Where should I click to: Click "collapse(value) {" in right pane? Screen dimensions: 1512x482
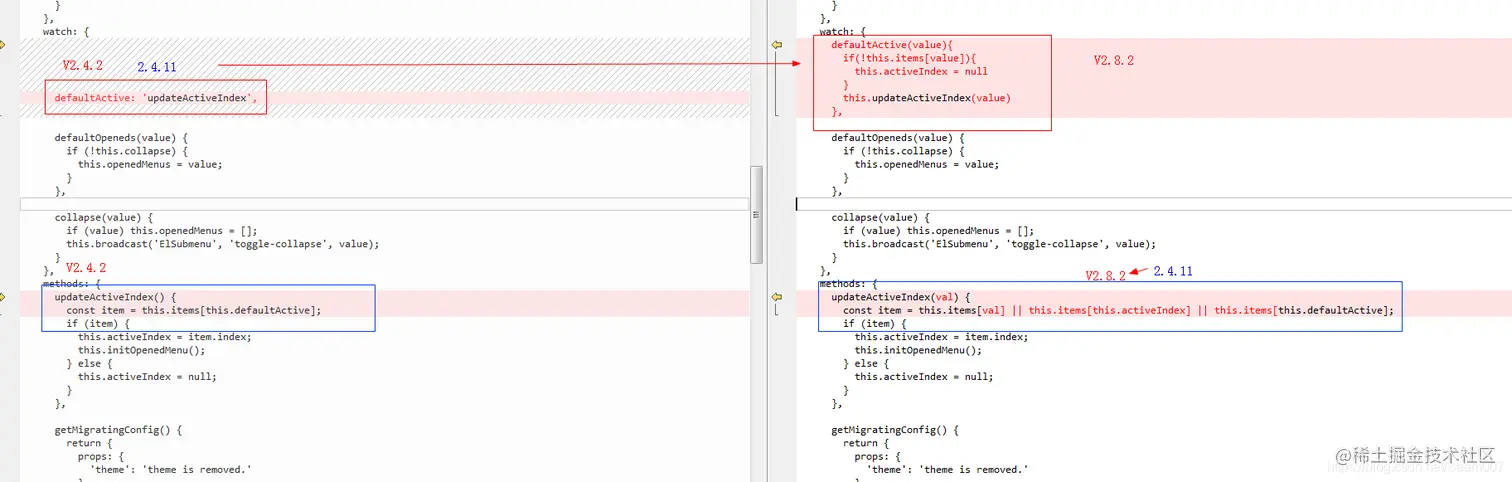point(880,217)
